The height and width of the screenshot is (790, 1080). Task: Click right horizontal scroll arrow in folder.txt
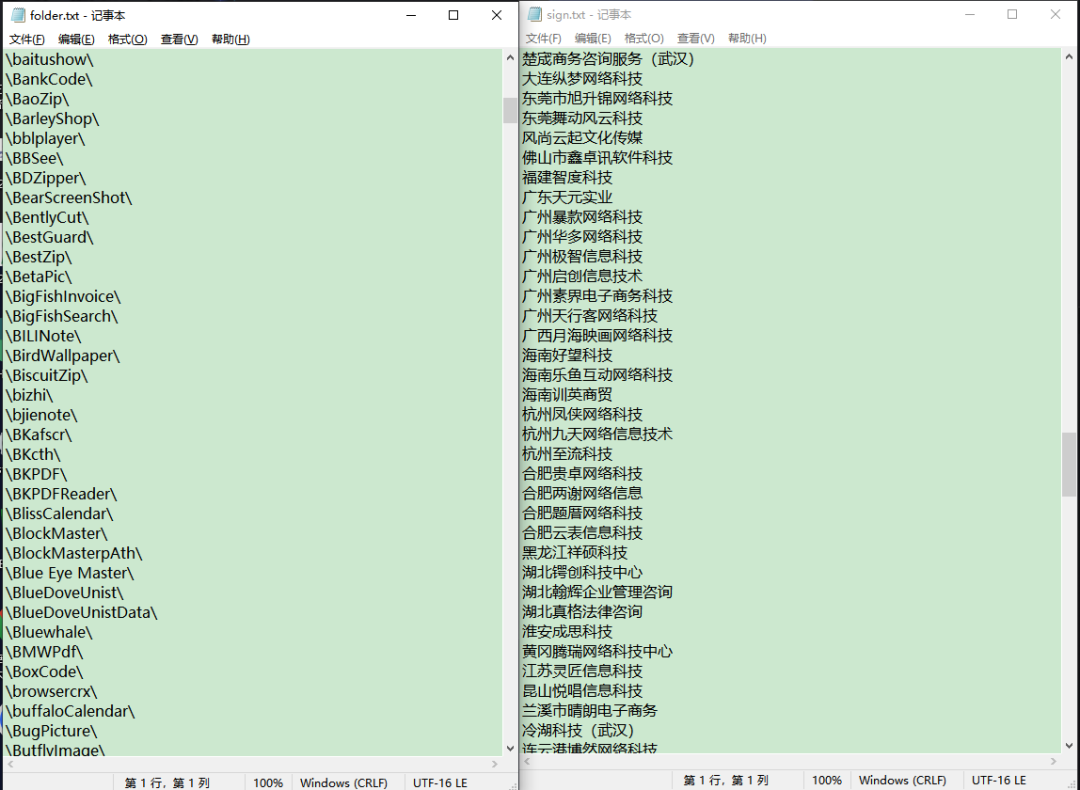tap(495, 764)
